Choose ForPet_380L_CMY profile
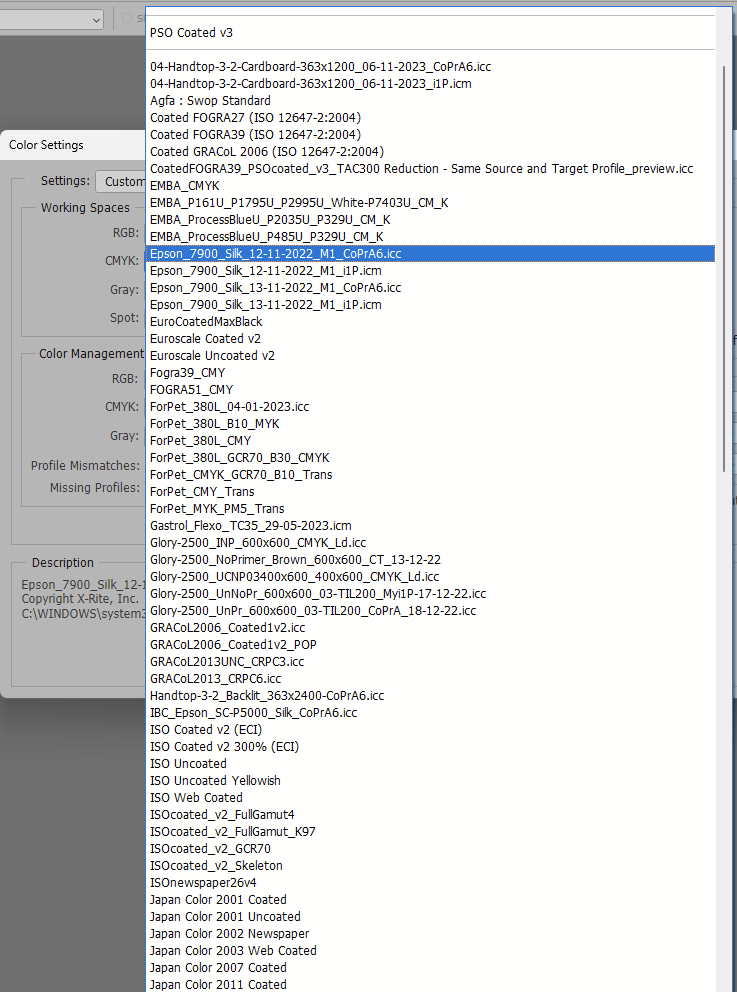This screenshot has height=992, width=737. click(430, 441)
